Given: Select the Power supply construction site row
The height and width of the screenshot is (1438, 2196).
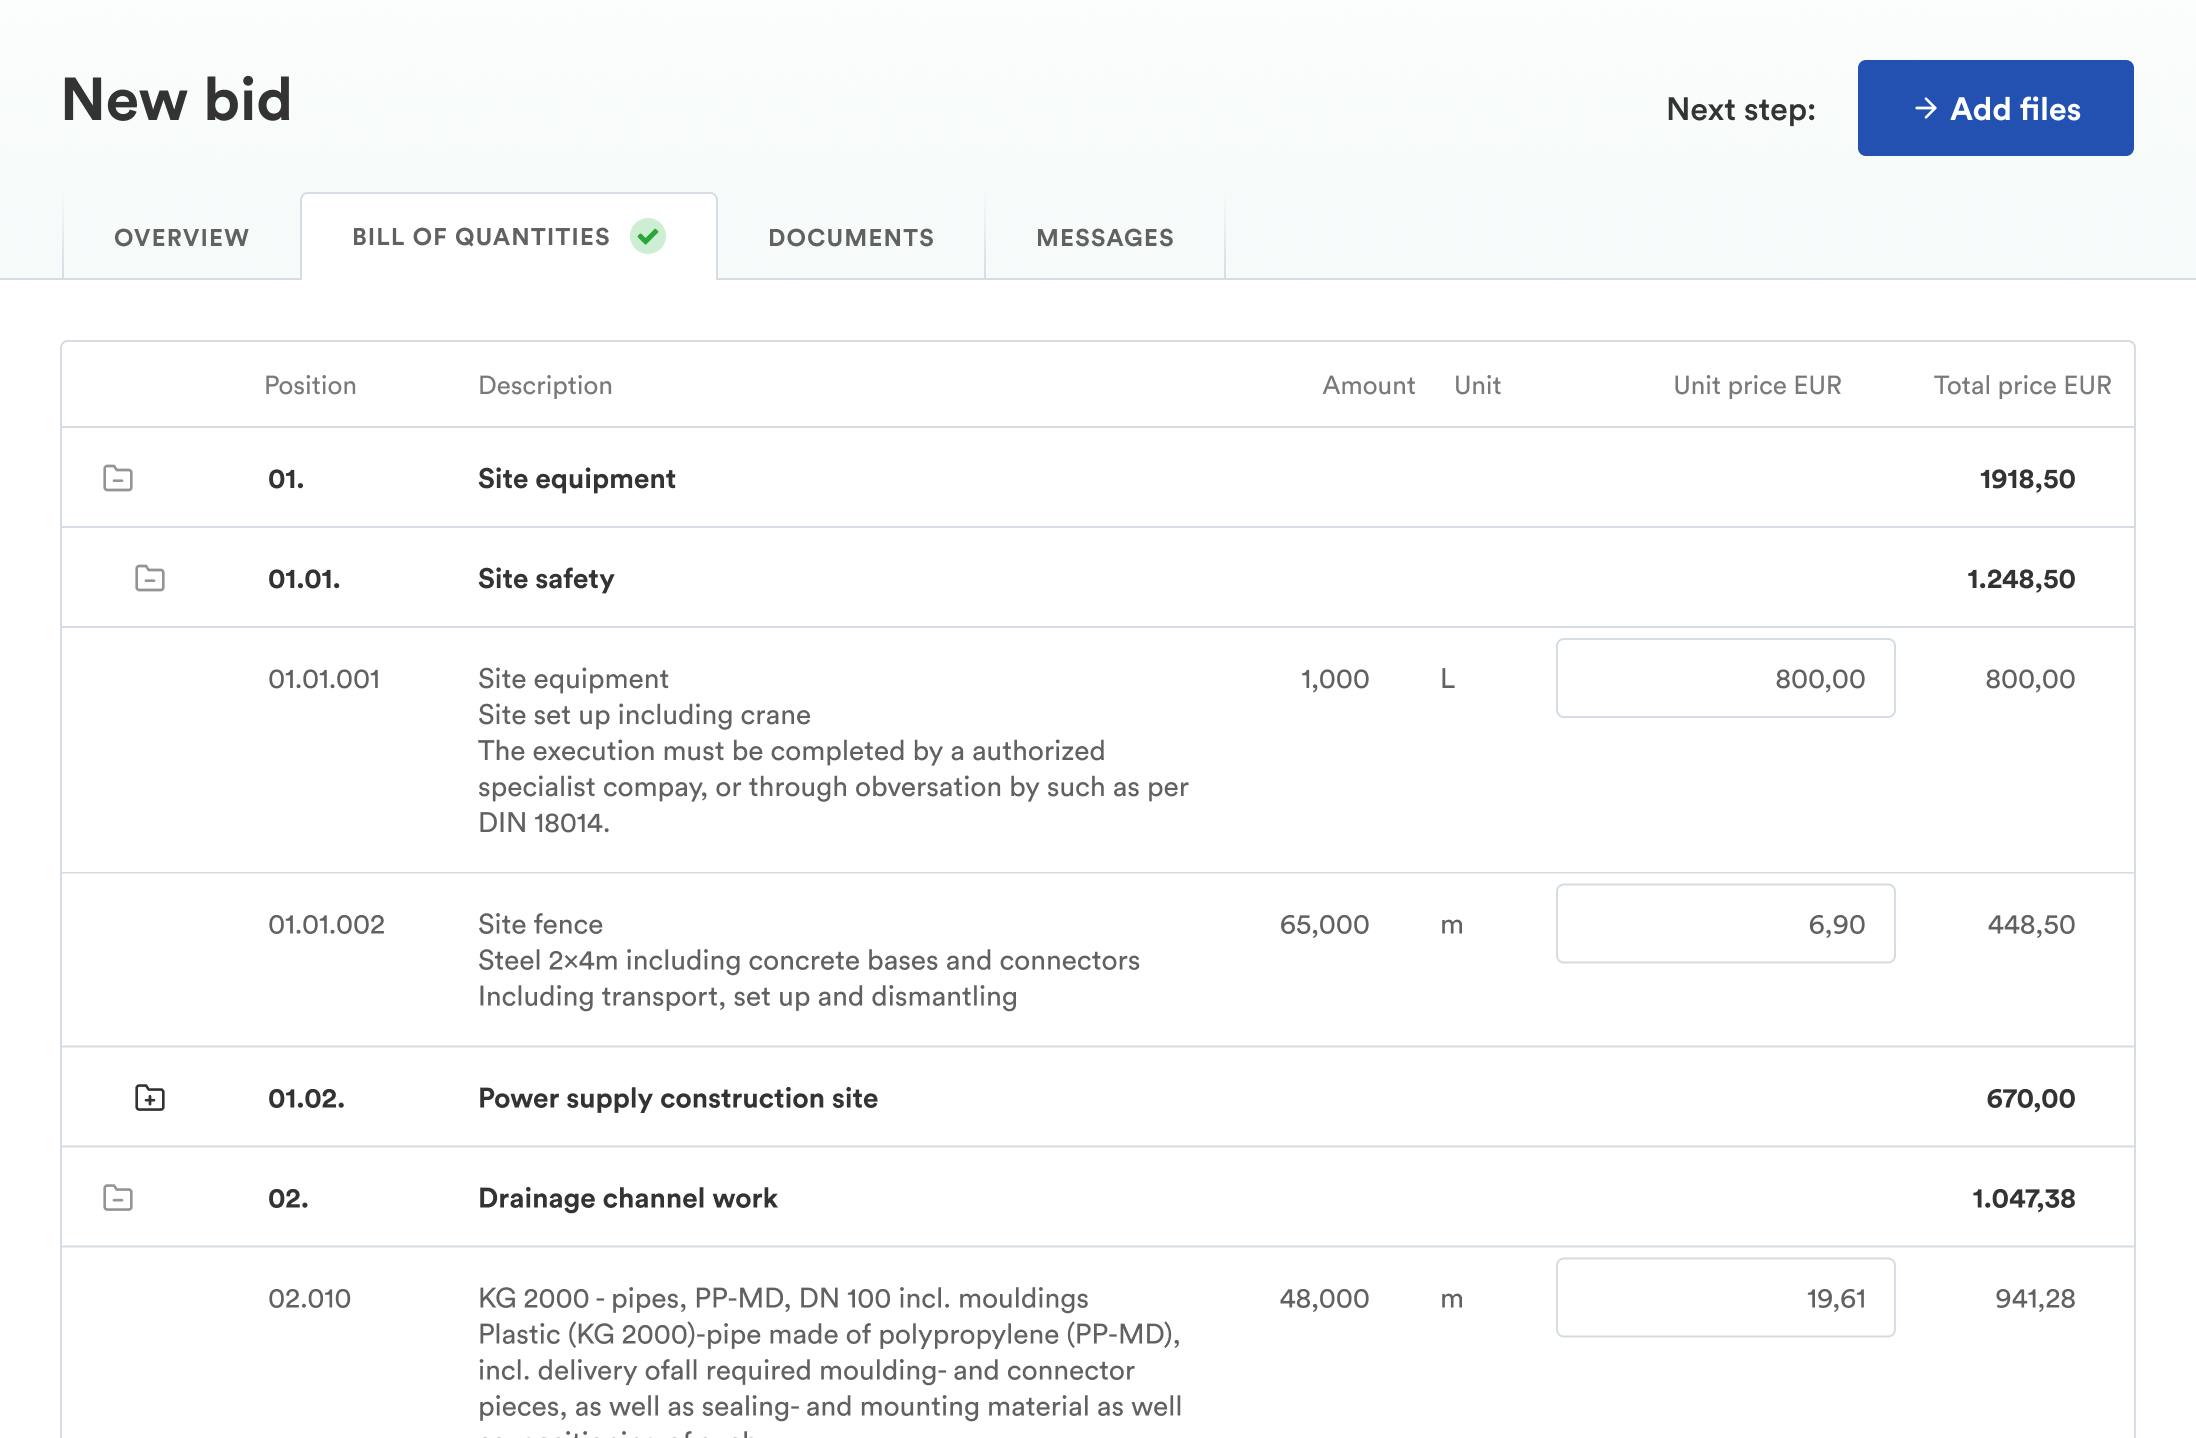Looking at the screenshot, I should click(677, 1098).
